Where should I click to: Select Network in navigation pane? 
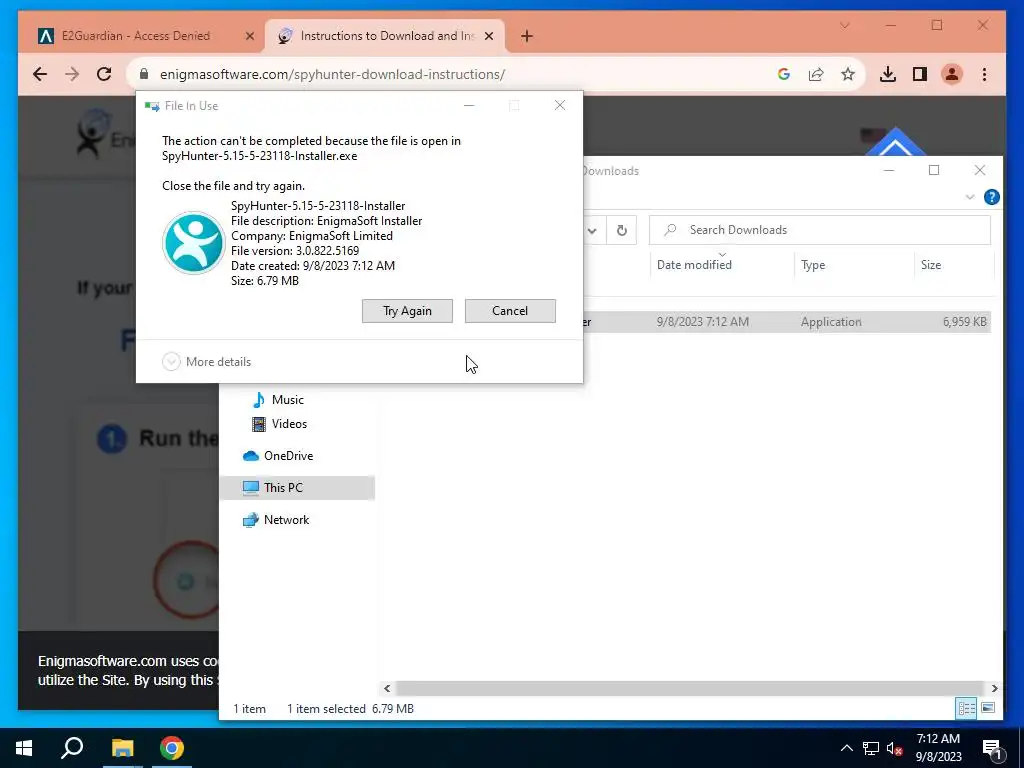pos(276,520)
